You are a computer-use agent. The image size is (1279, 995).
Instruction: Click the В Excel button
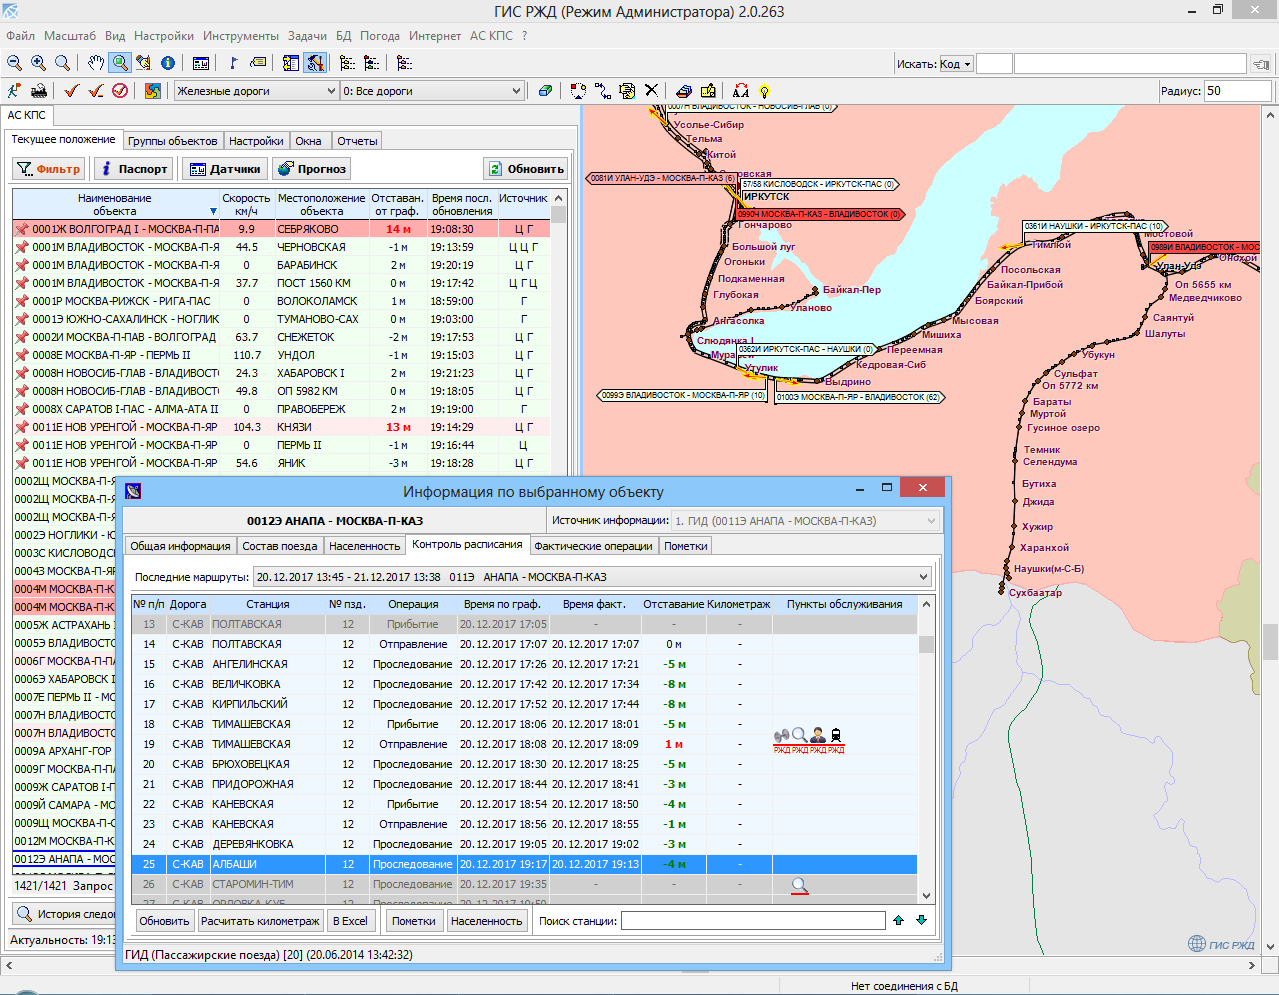(350, 921)
